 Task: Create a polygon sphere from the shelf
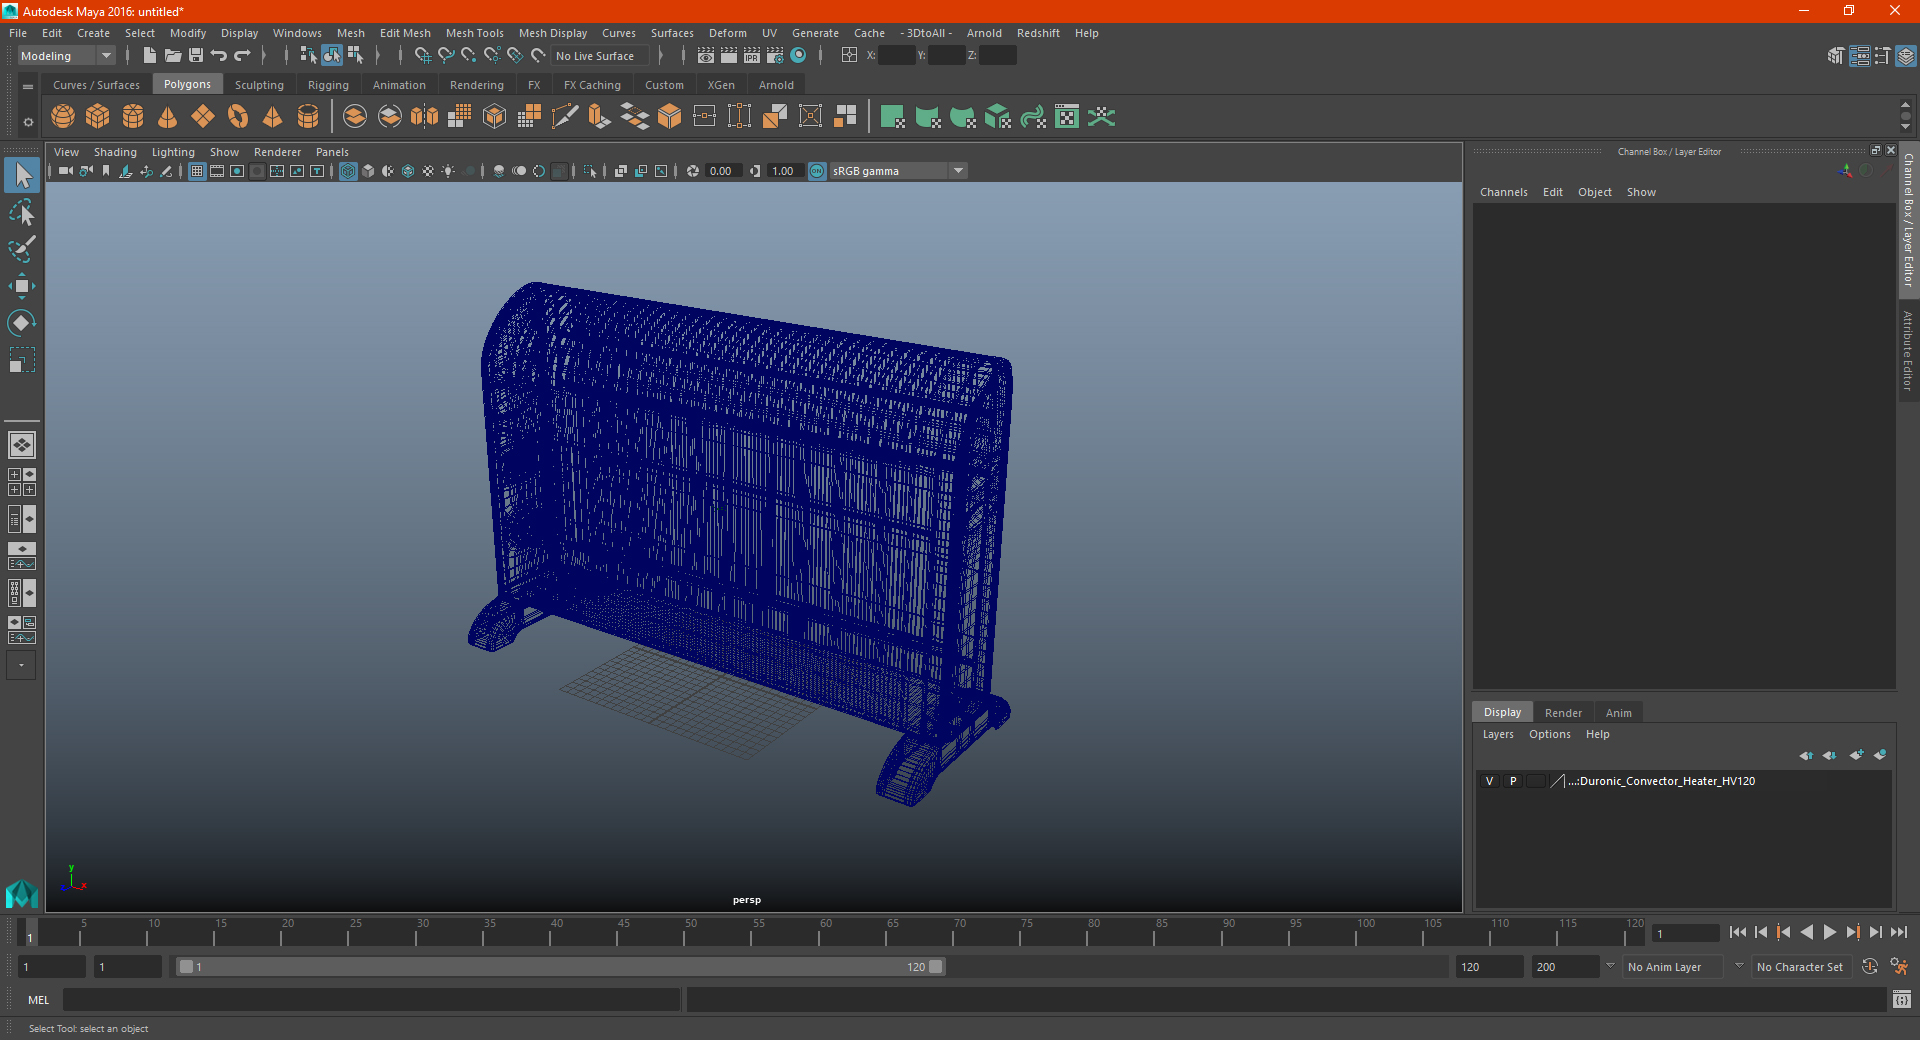pyautogui.click(x=63, y=117)
